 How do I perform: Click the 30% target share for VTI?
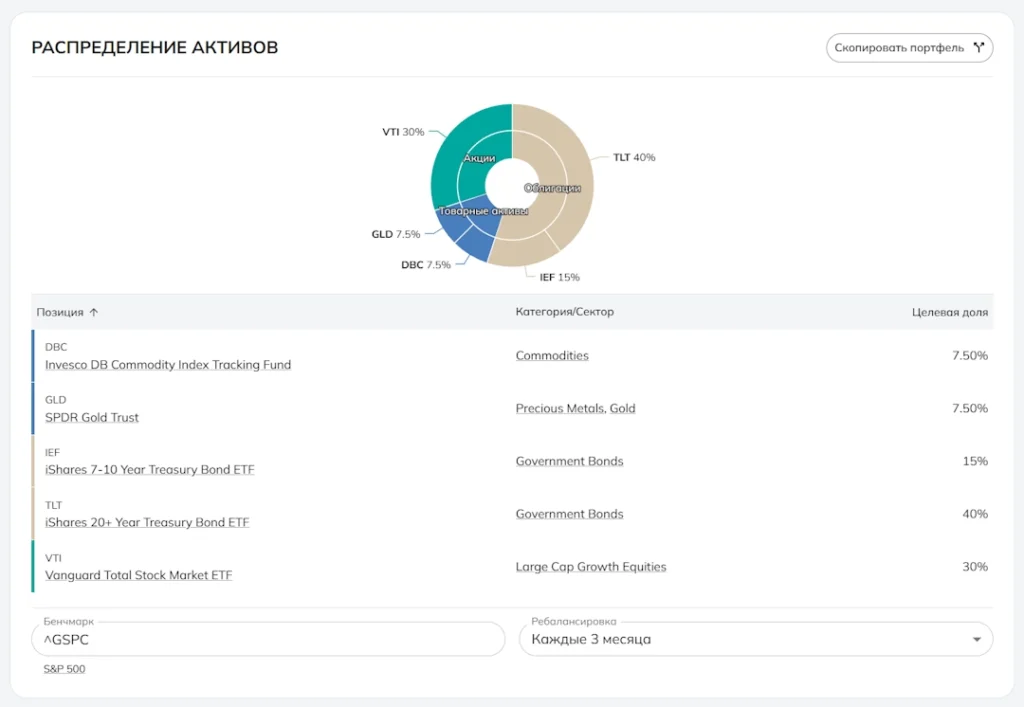pyautogui.click(x=975, y=567)
